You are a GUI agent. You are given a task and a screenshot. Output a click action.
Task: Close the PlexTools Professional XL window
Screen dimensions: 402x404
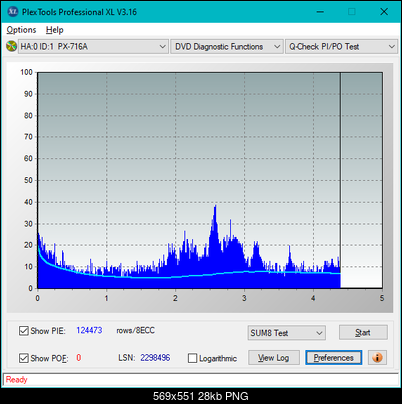pos(384,12)
